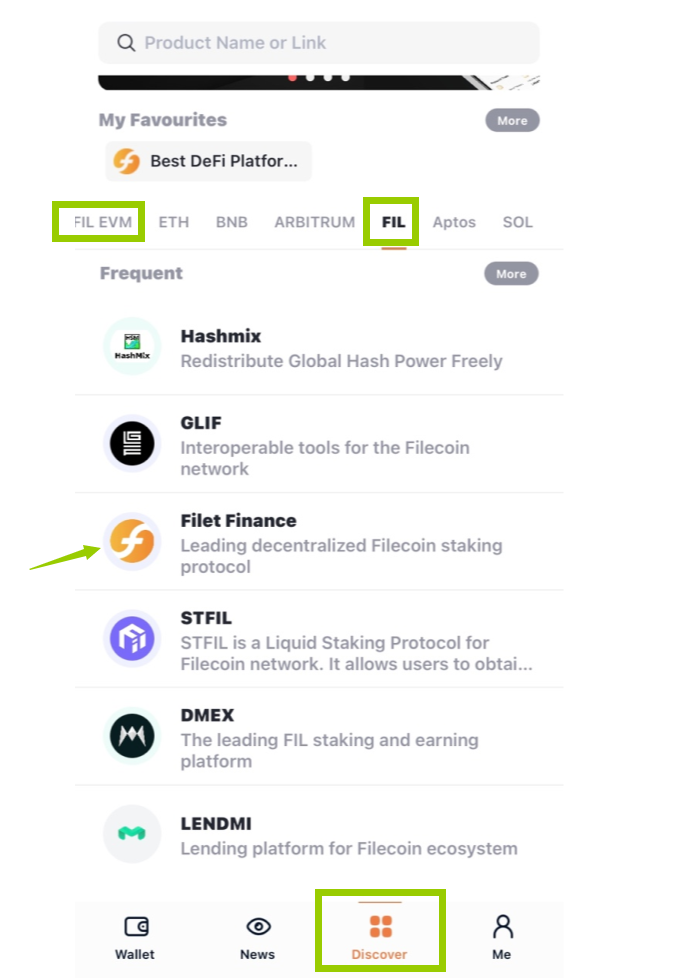This screenshot has width=679, height=978.
Task: Click More next to My Favourites
Action: (513, 120)
